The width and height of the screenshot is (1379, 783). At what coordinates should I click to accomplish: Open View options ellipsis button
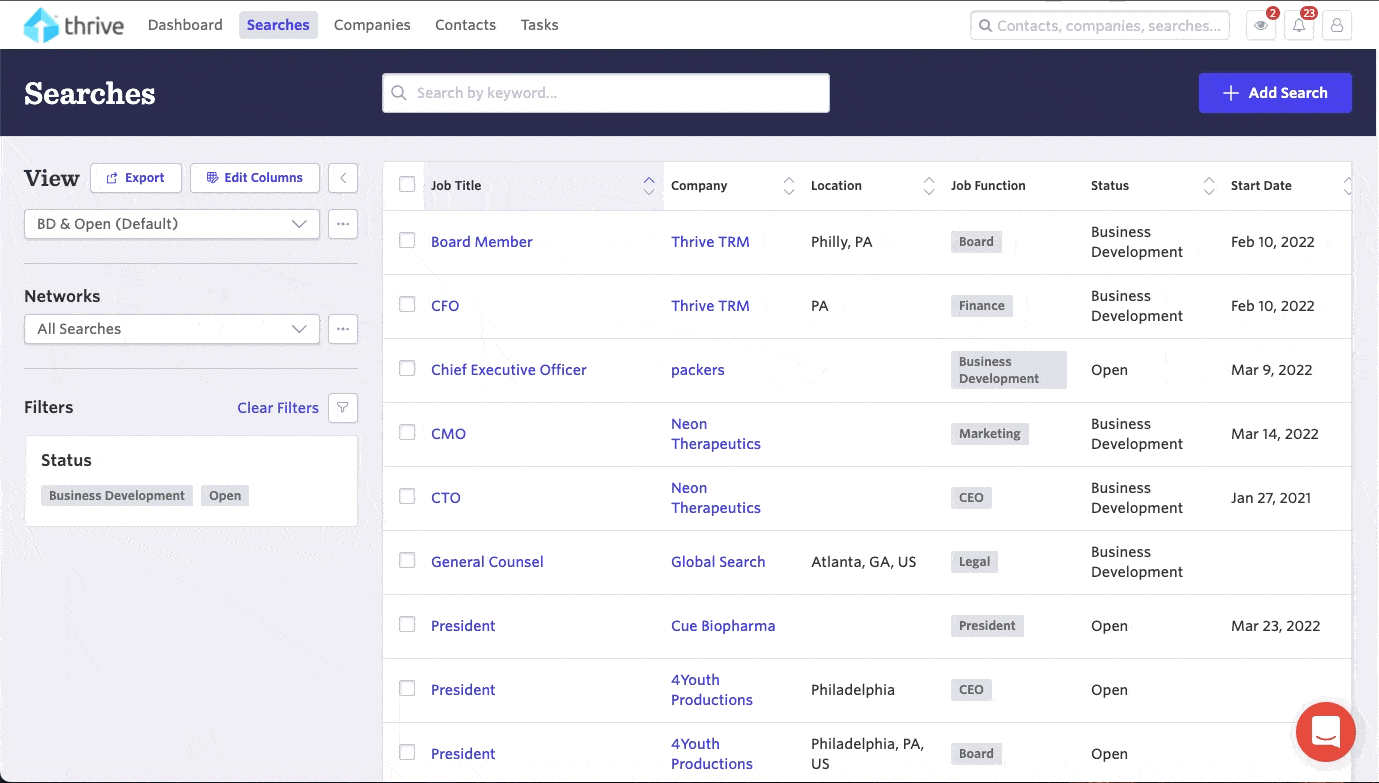pos(343,224)
